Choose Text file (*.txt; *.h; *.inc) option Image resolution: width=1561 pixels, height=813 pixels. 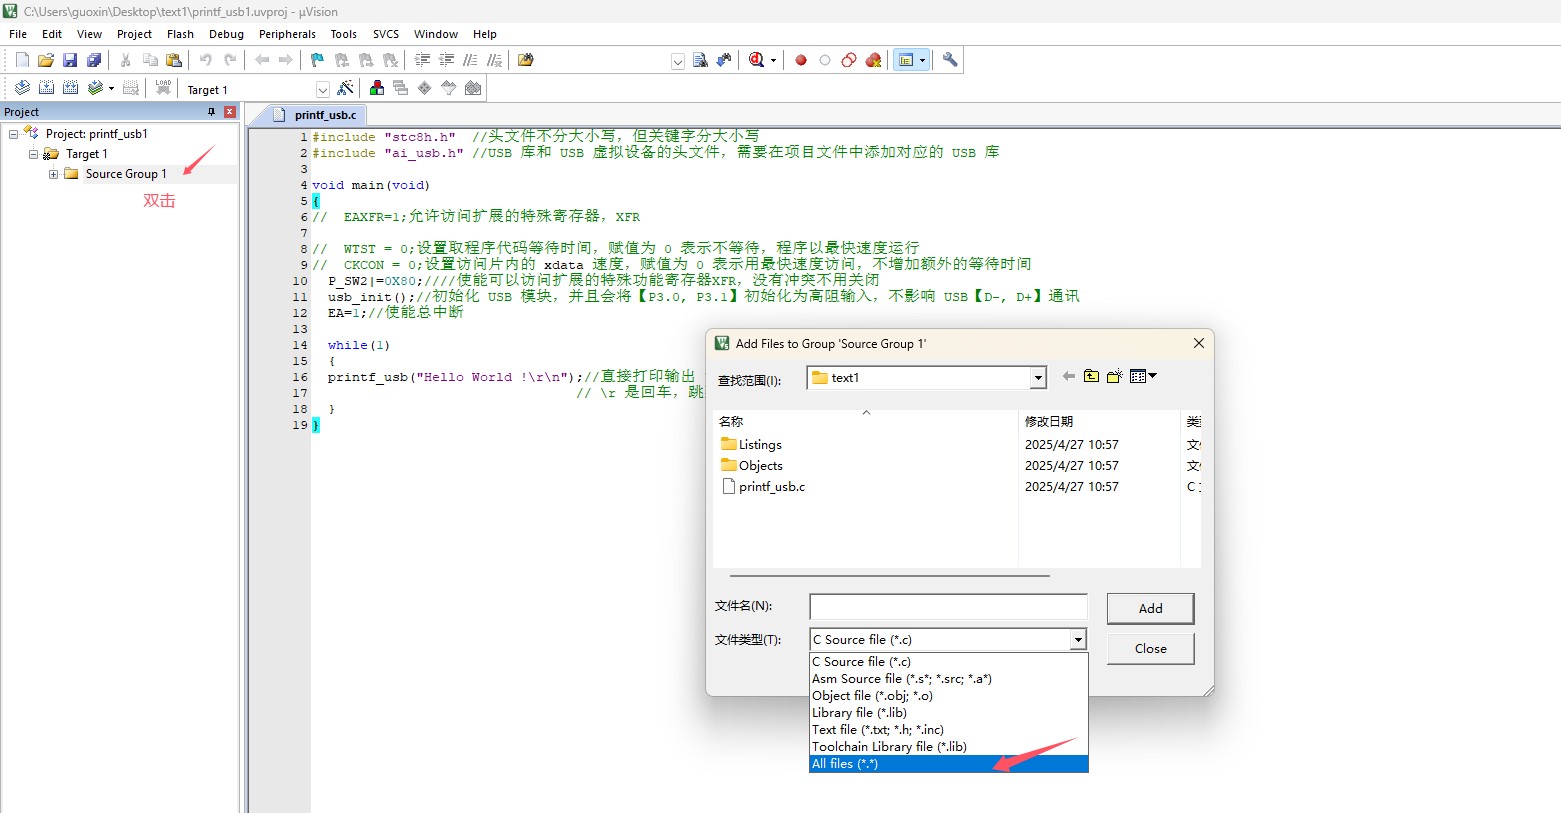[x=948, y=730]
